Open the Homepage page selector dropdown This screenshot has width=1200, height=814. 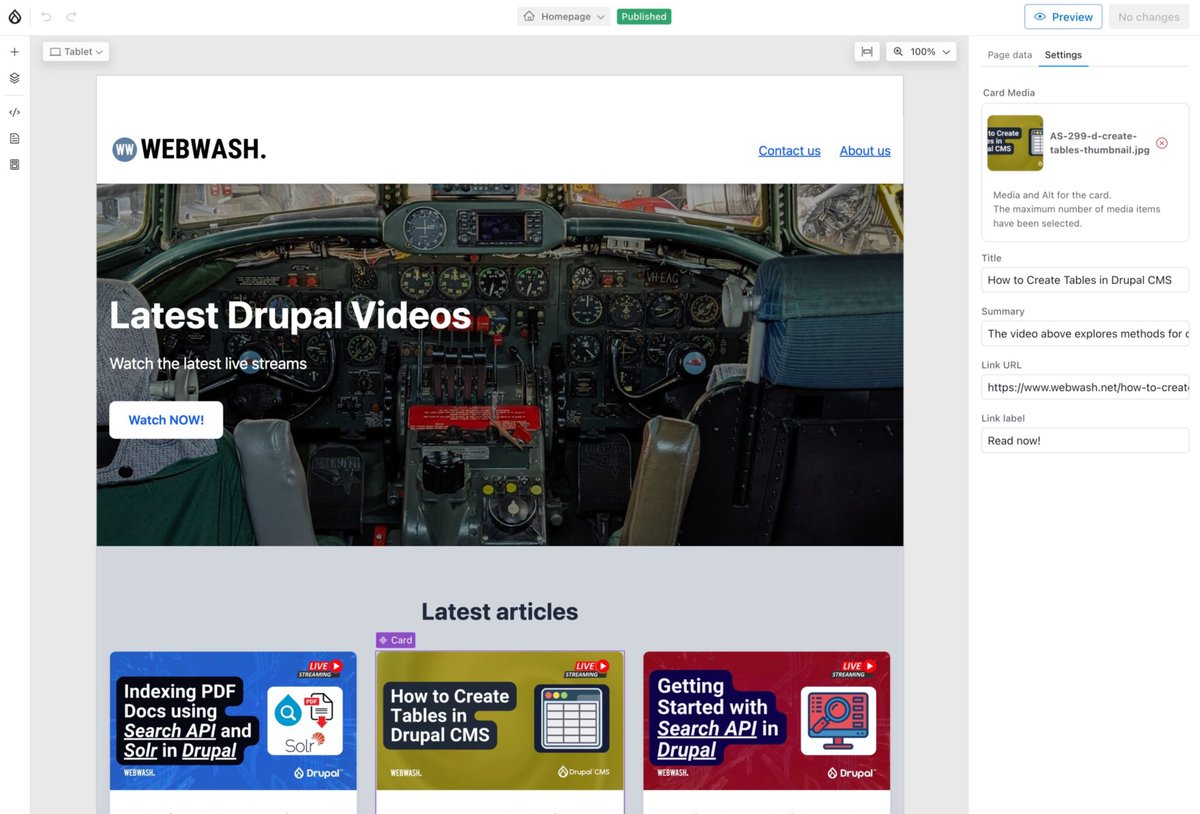pos(563,16)
